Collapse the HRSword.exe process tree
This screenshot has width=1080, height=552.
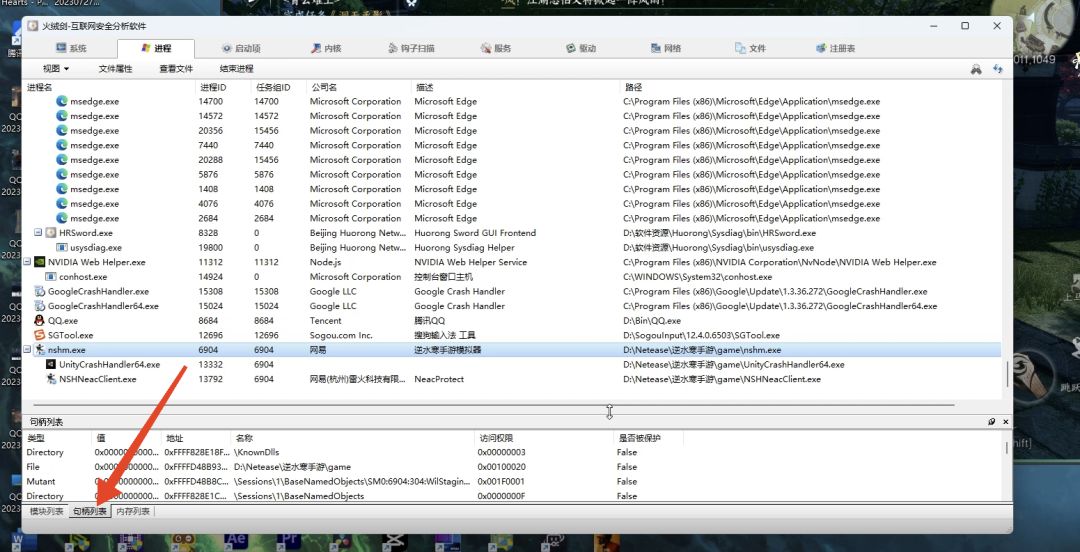39,233
